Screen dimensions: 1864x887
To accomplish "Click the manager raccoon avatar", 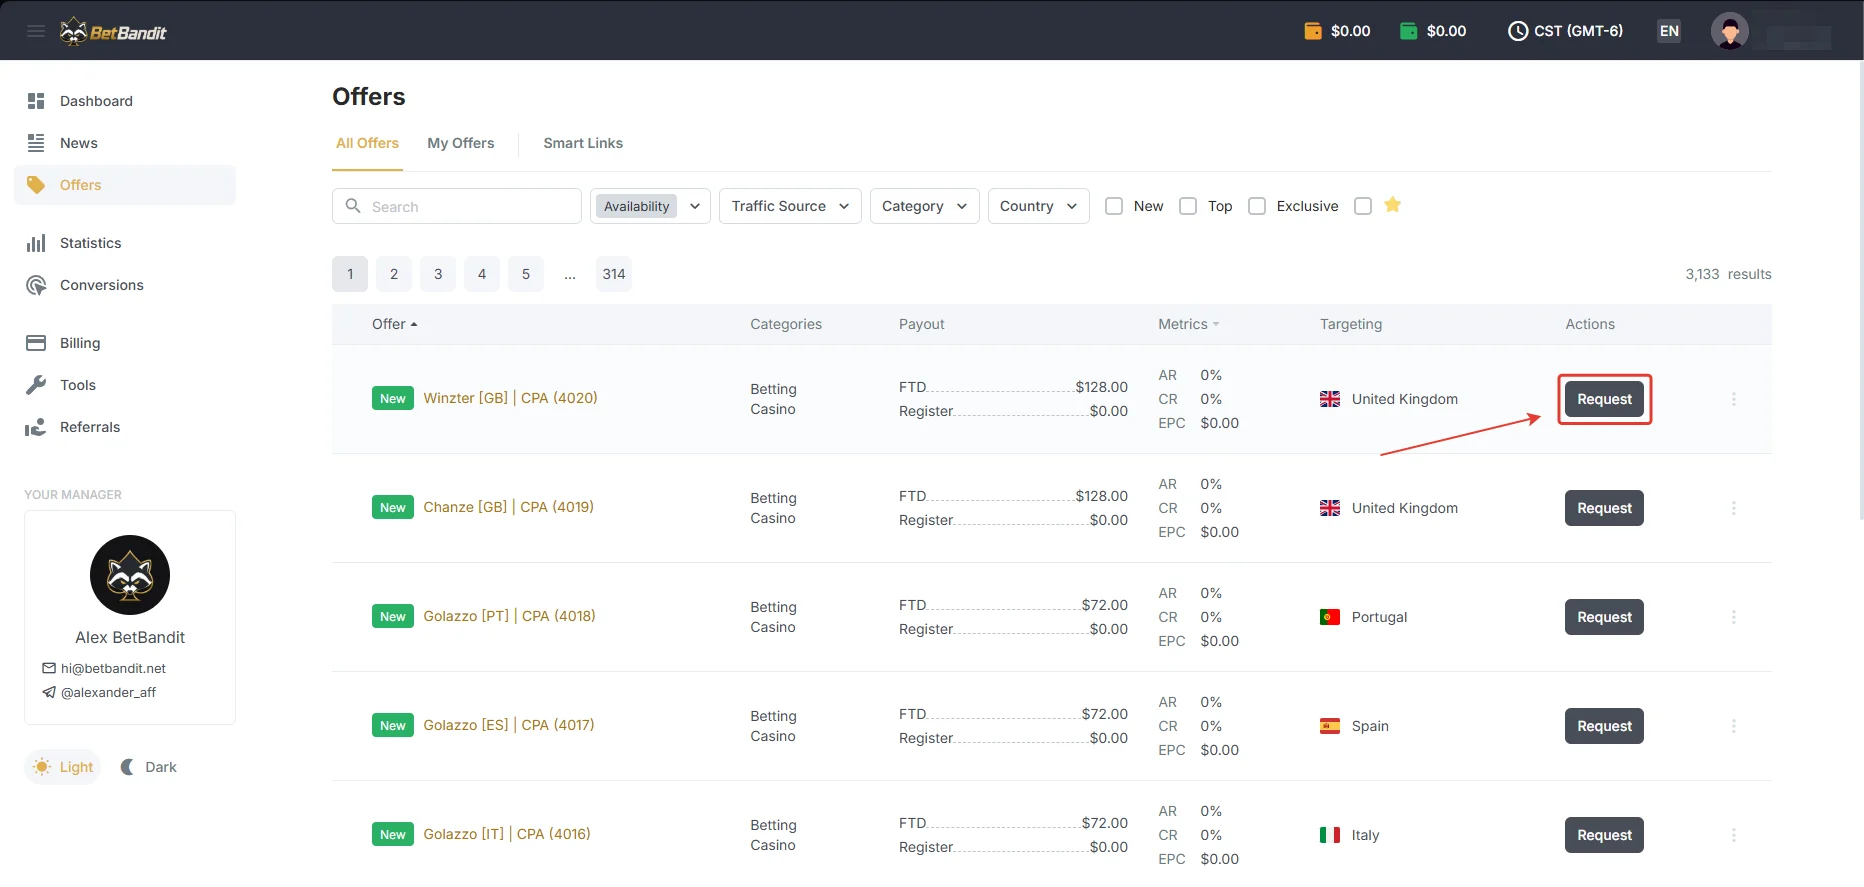I will (130, 575).
